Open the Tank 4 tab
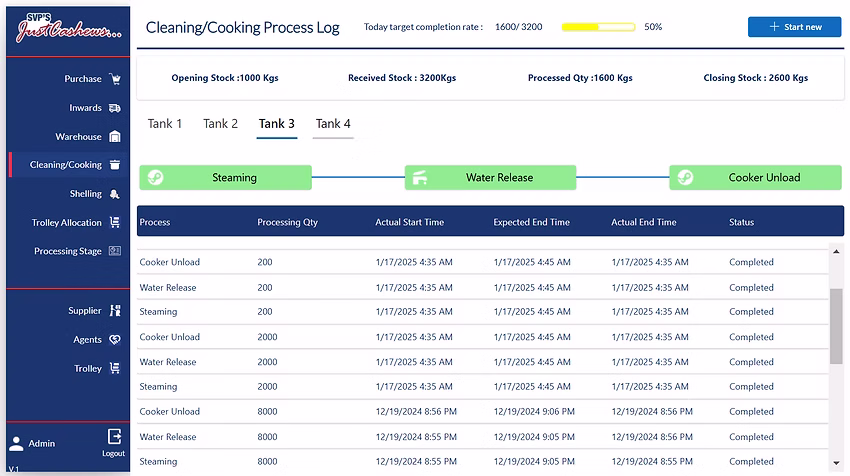Screen dimensions: 850x476 333,124
